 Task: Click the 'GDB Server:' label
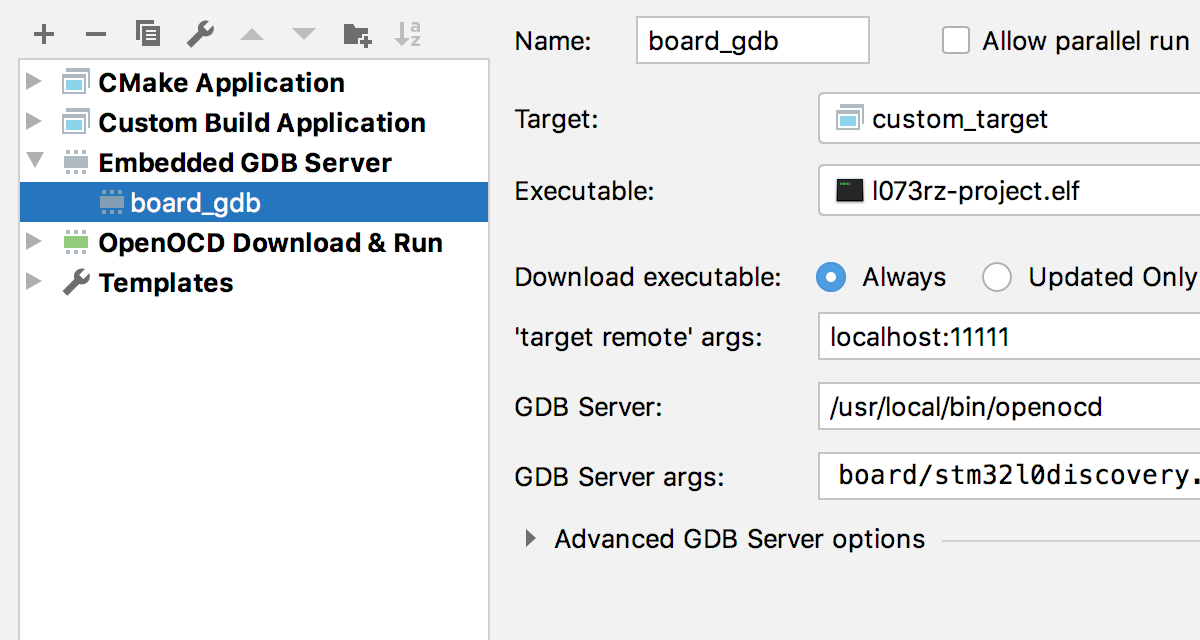(x=589, y=407)
